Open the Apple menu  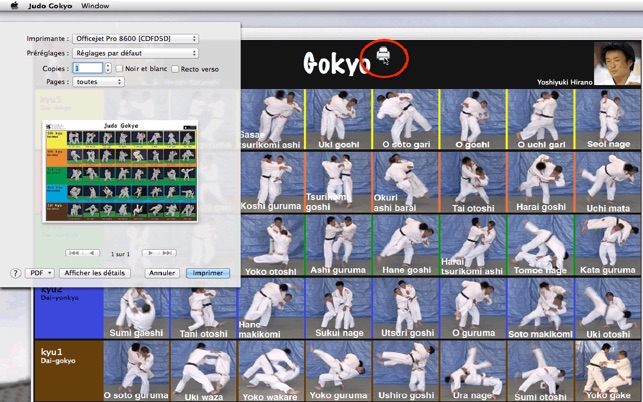(x=12, y=6)
